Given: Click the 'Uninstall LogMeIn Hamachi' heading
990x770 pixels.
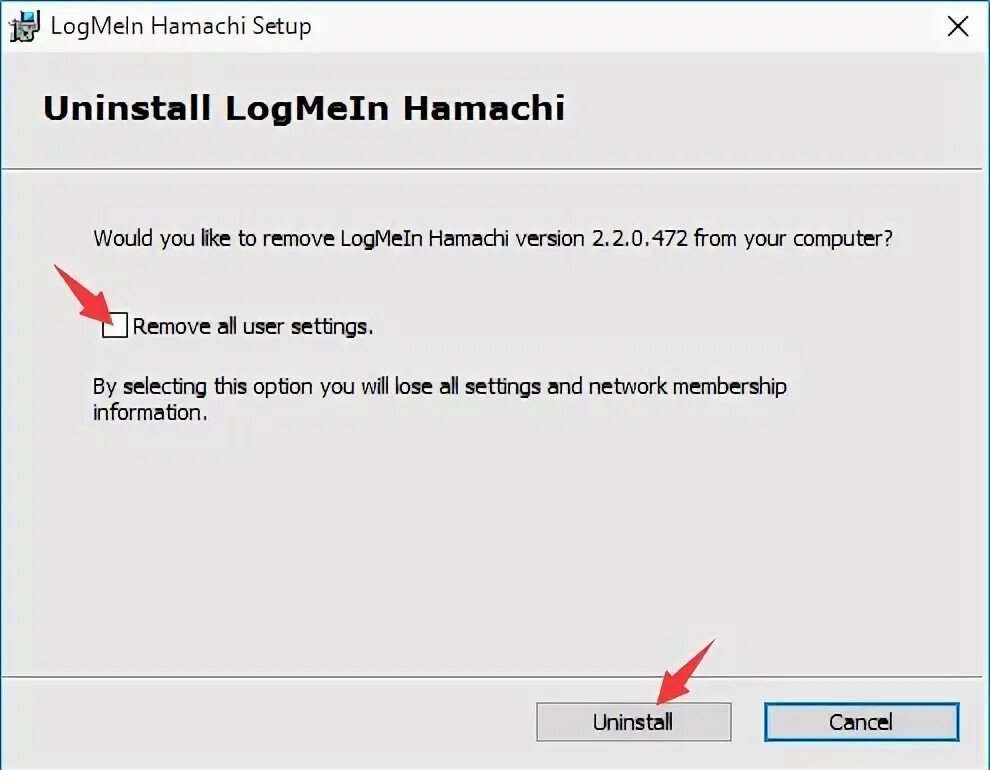Looking at the screenshot, I should 304,108.
